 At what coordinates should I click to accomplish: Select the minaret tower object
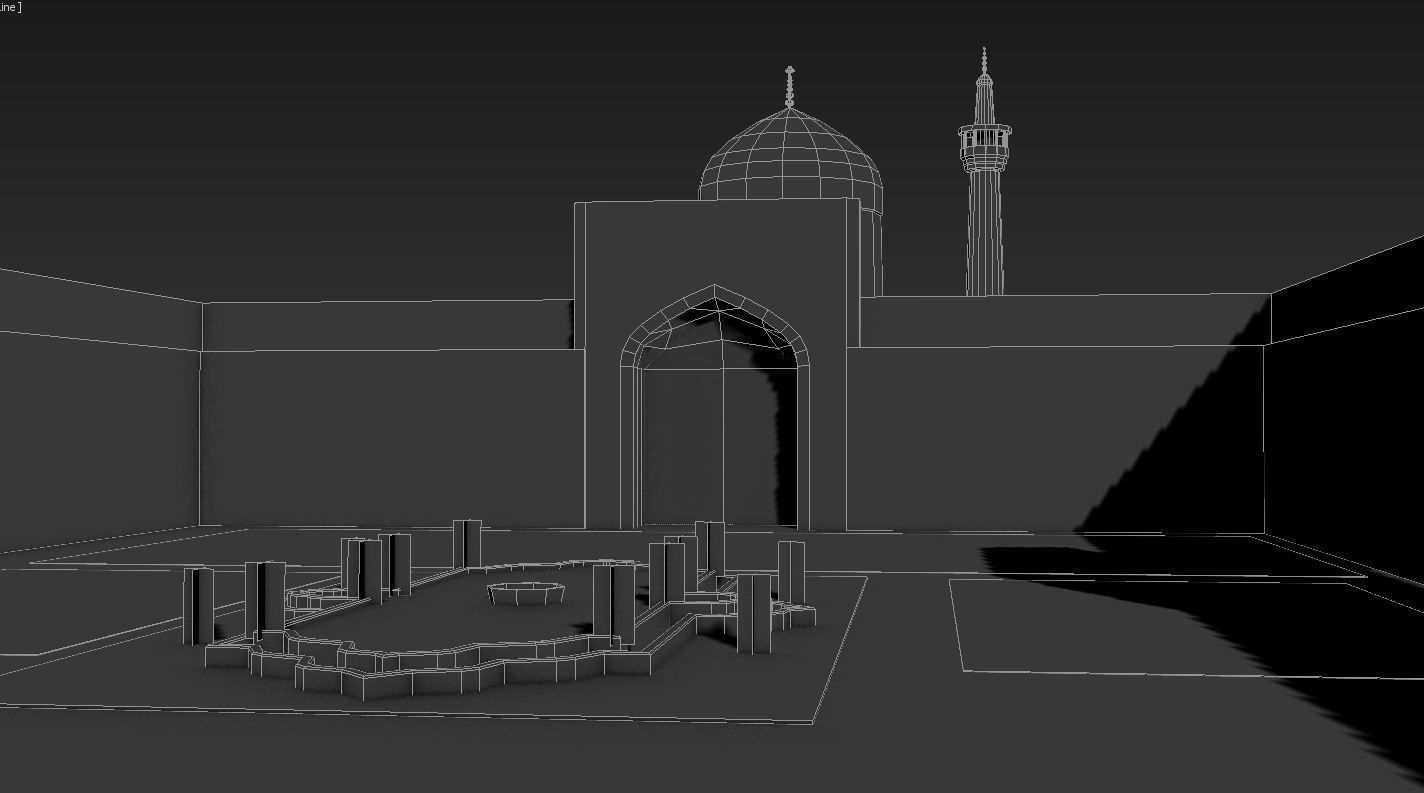pos(985,172)
